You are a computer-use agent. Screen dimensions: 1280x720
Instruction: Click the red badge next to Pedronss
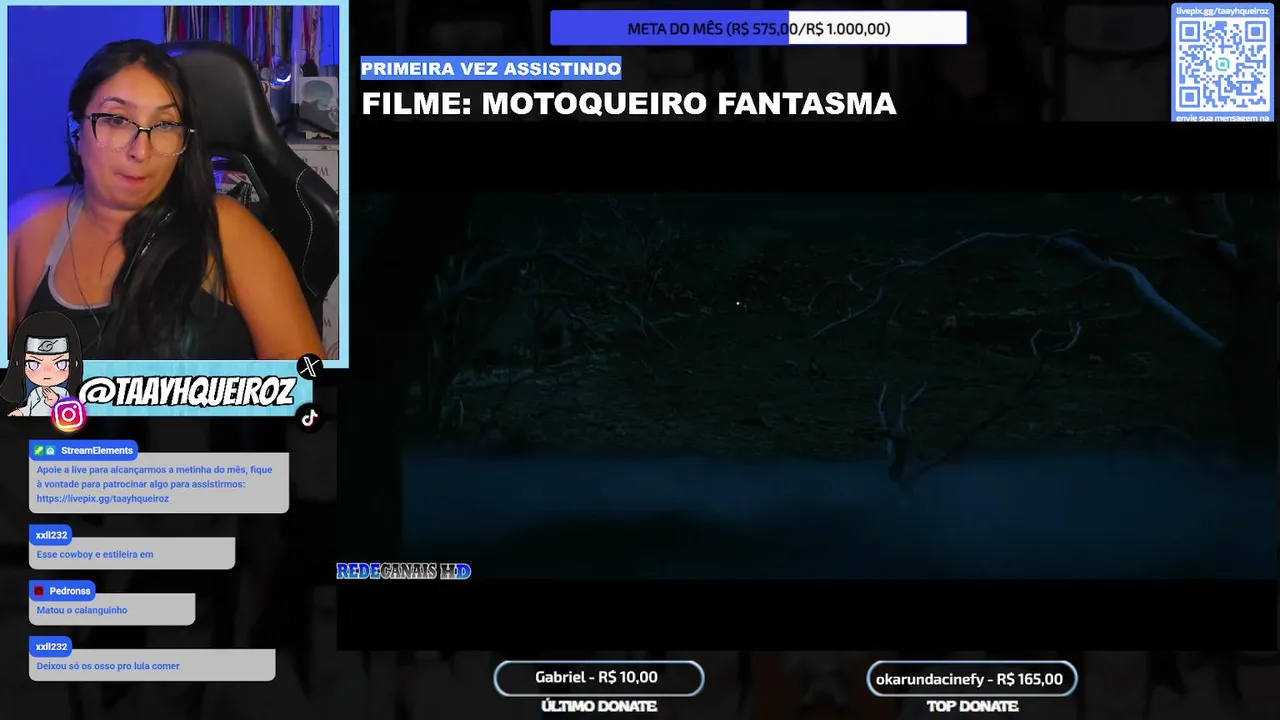click(40, 591)
